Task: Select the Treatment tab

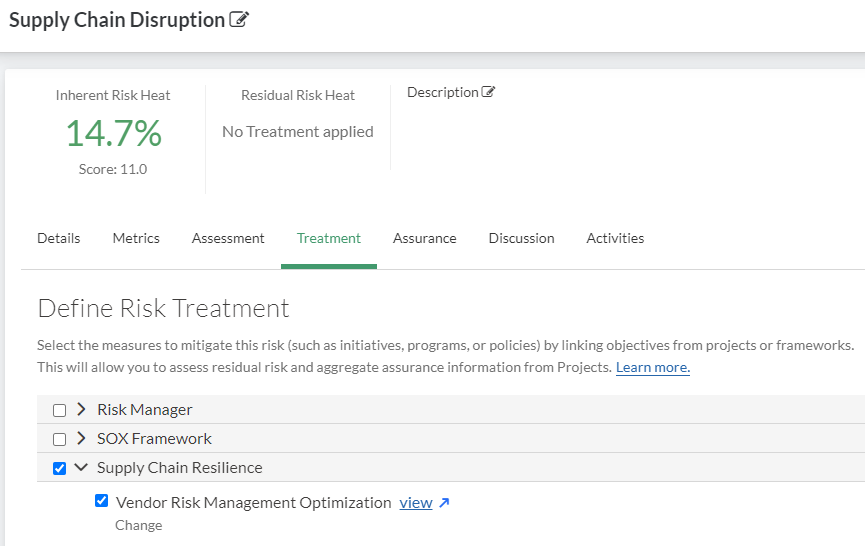Action: point(328,238)
